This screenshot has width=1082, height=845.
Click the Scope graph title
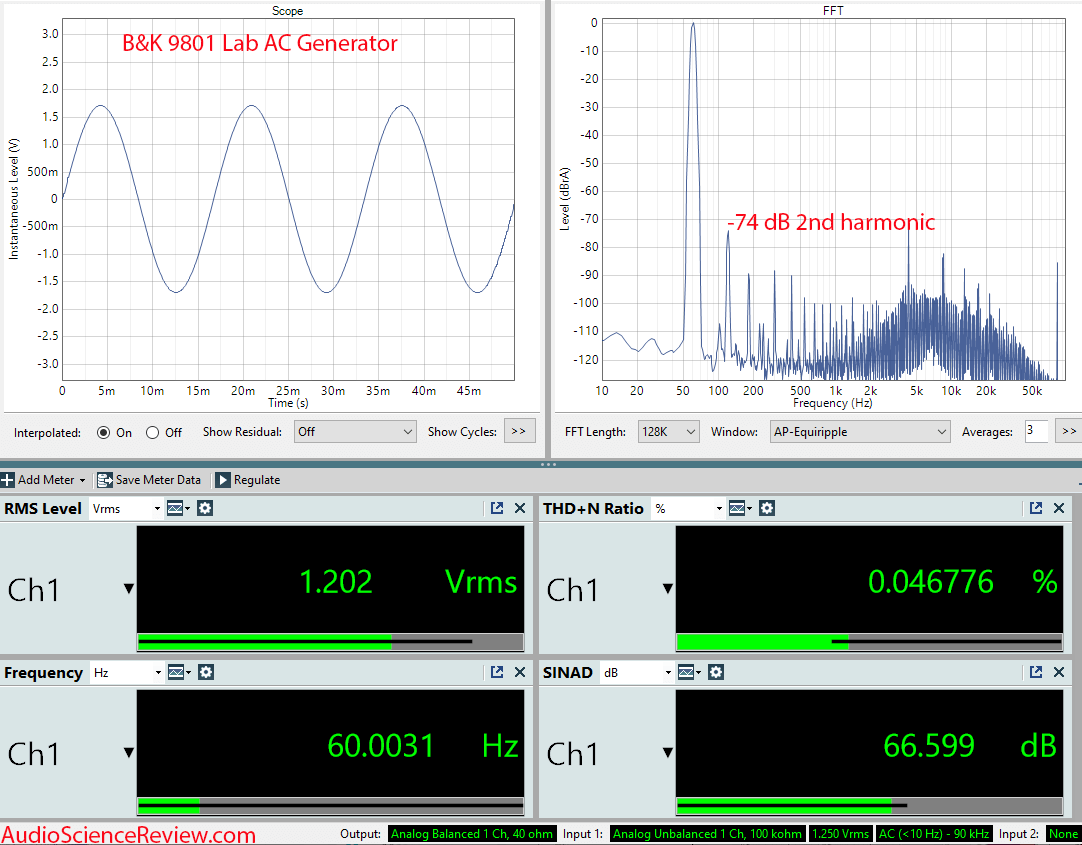coord(287,11)
